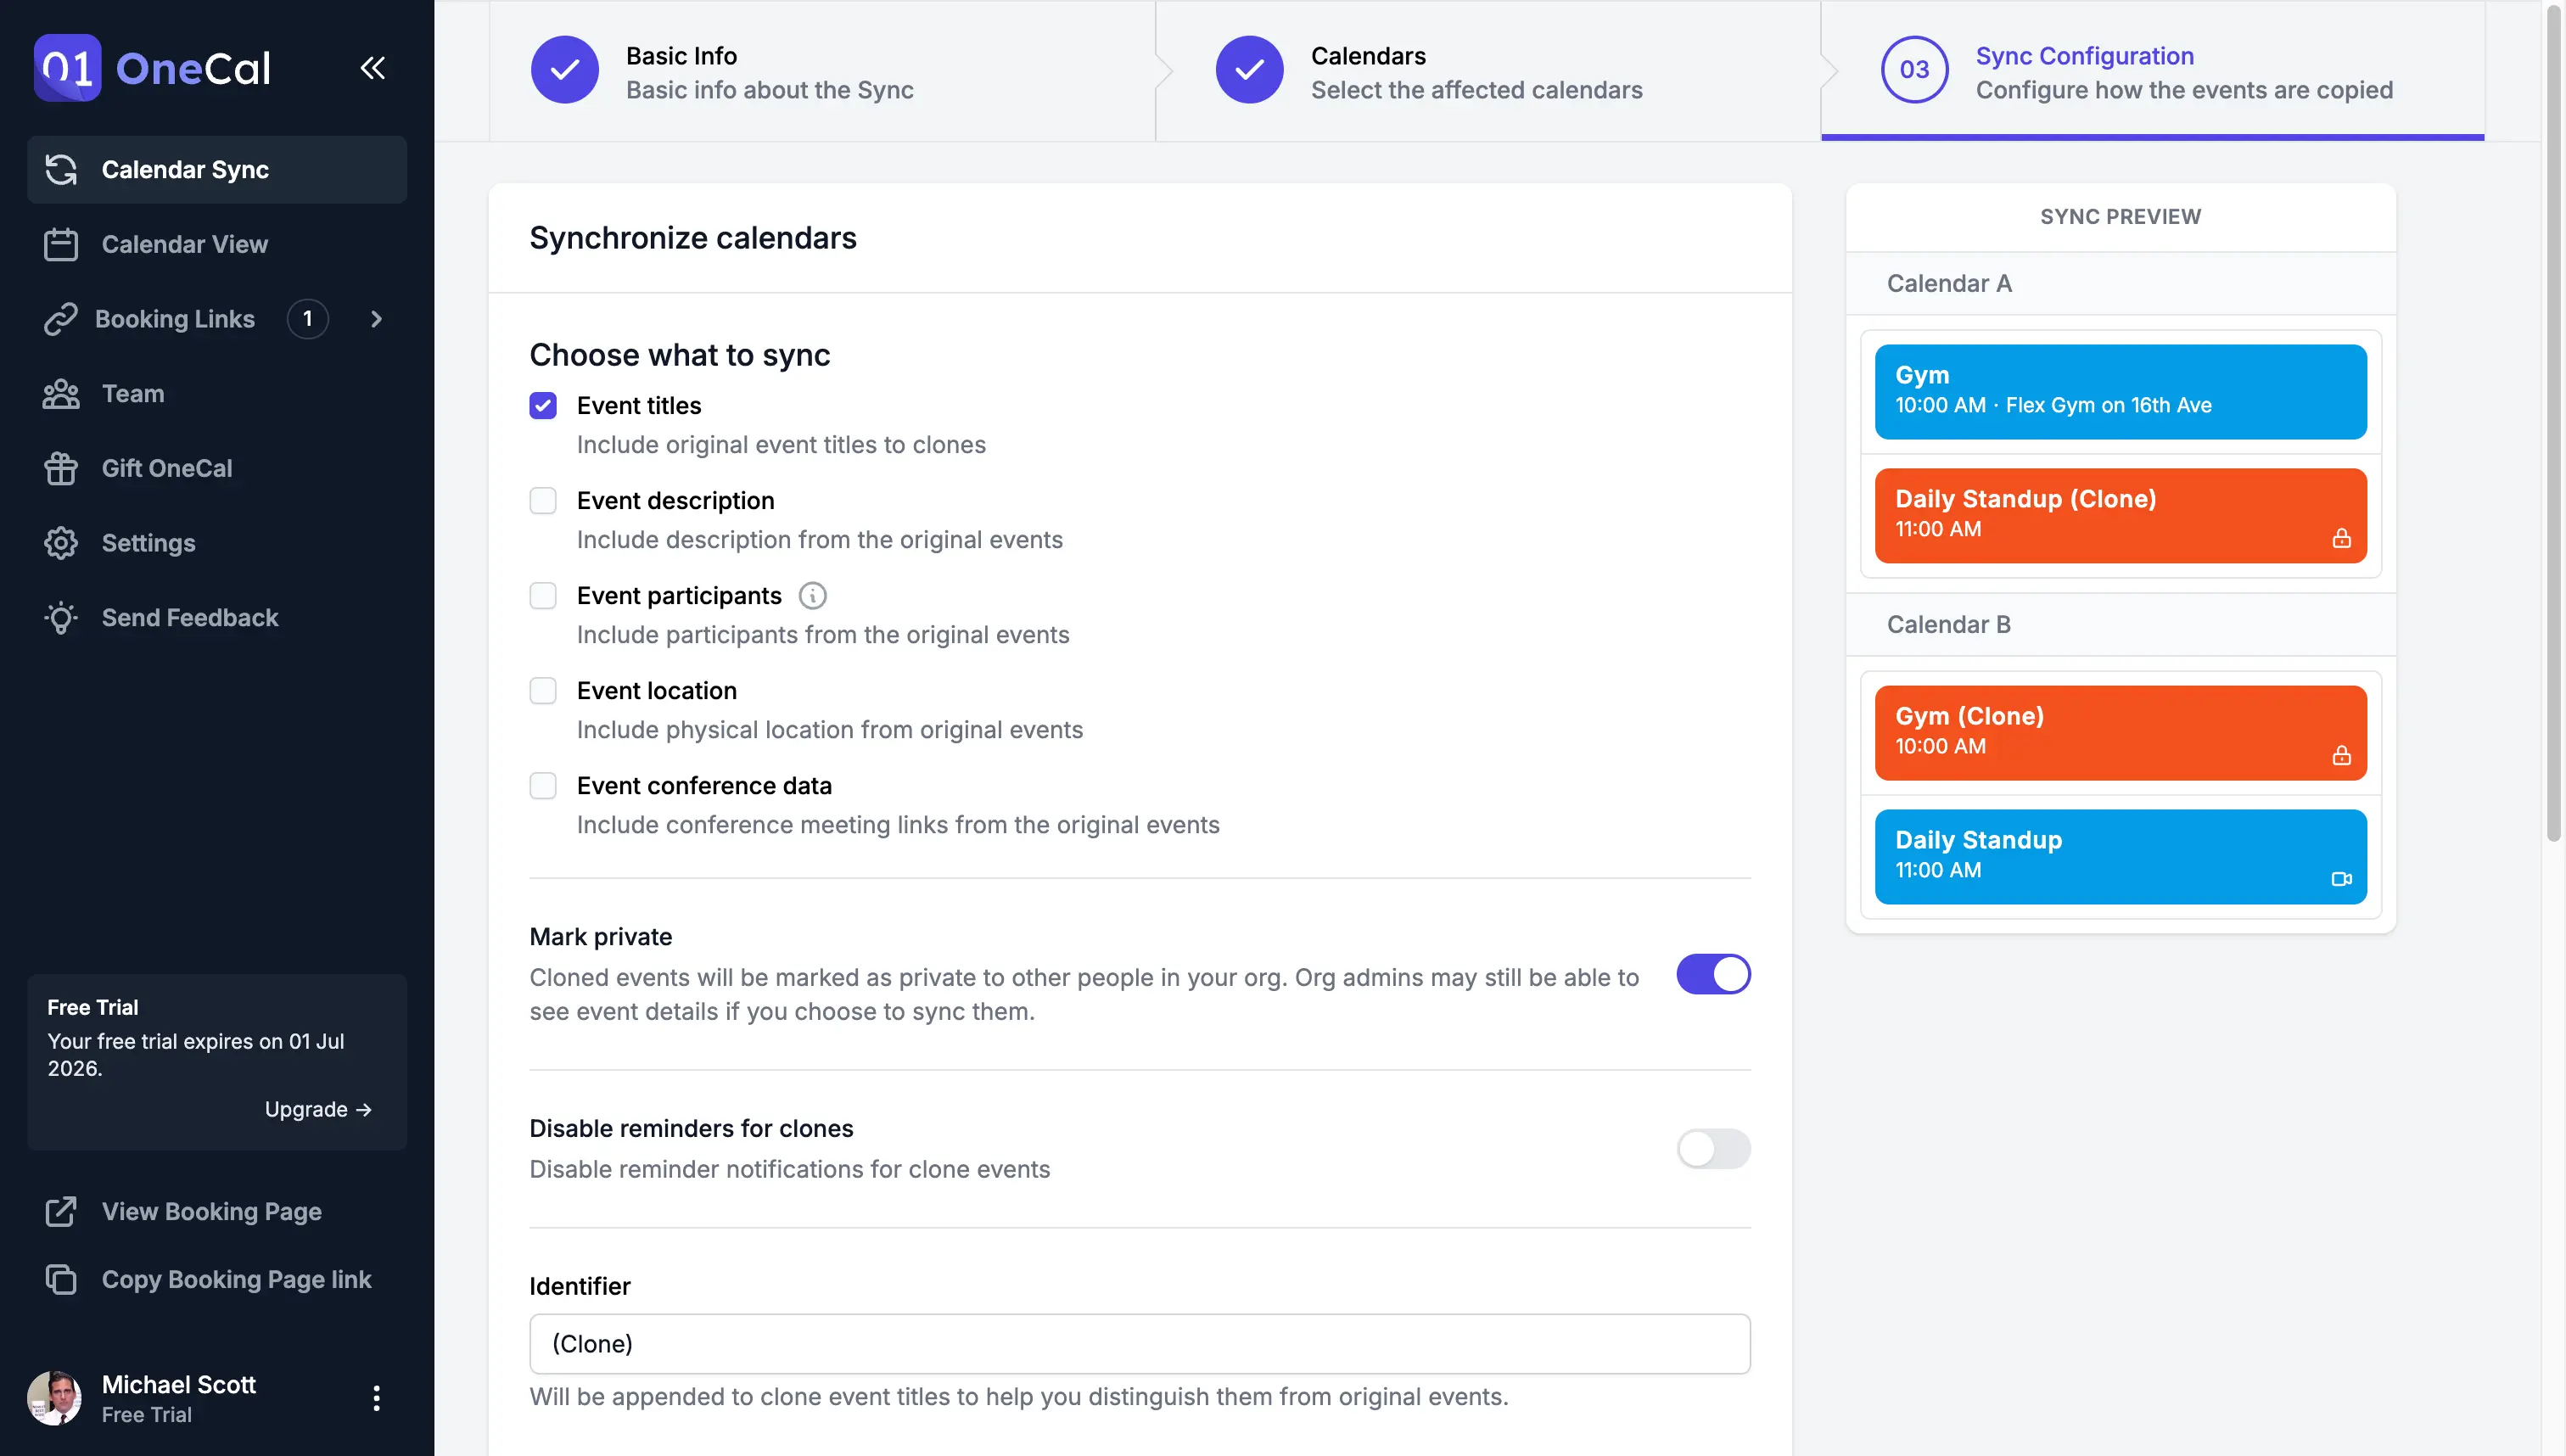Click the Team sidebar icon
This screenshot has height=1456, width=2566.
point(62,391)
